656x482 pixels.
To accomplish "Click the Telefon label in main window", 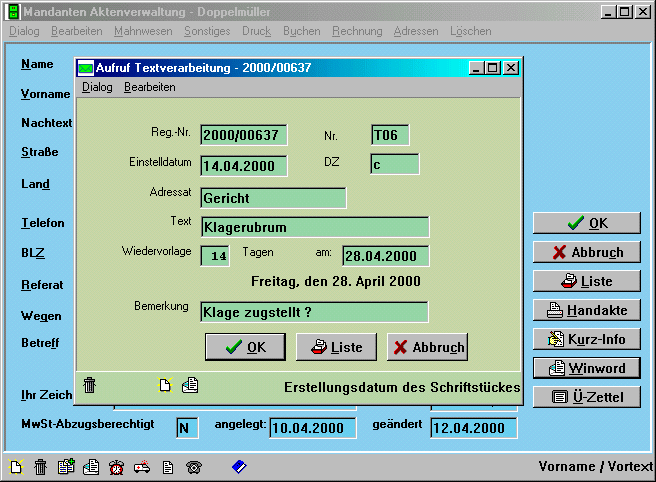I will pyautogui.click(x=43, y=223).
